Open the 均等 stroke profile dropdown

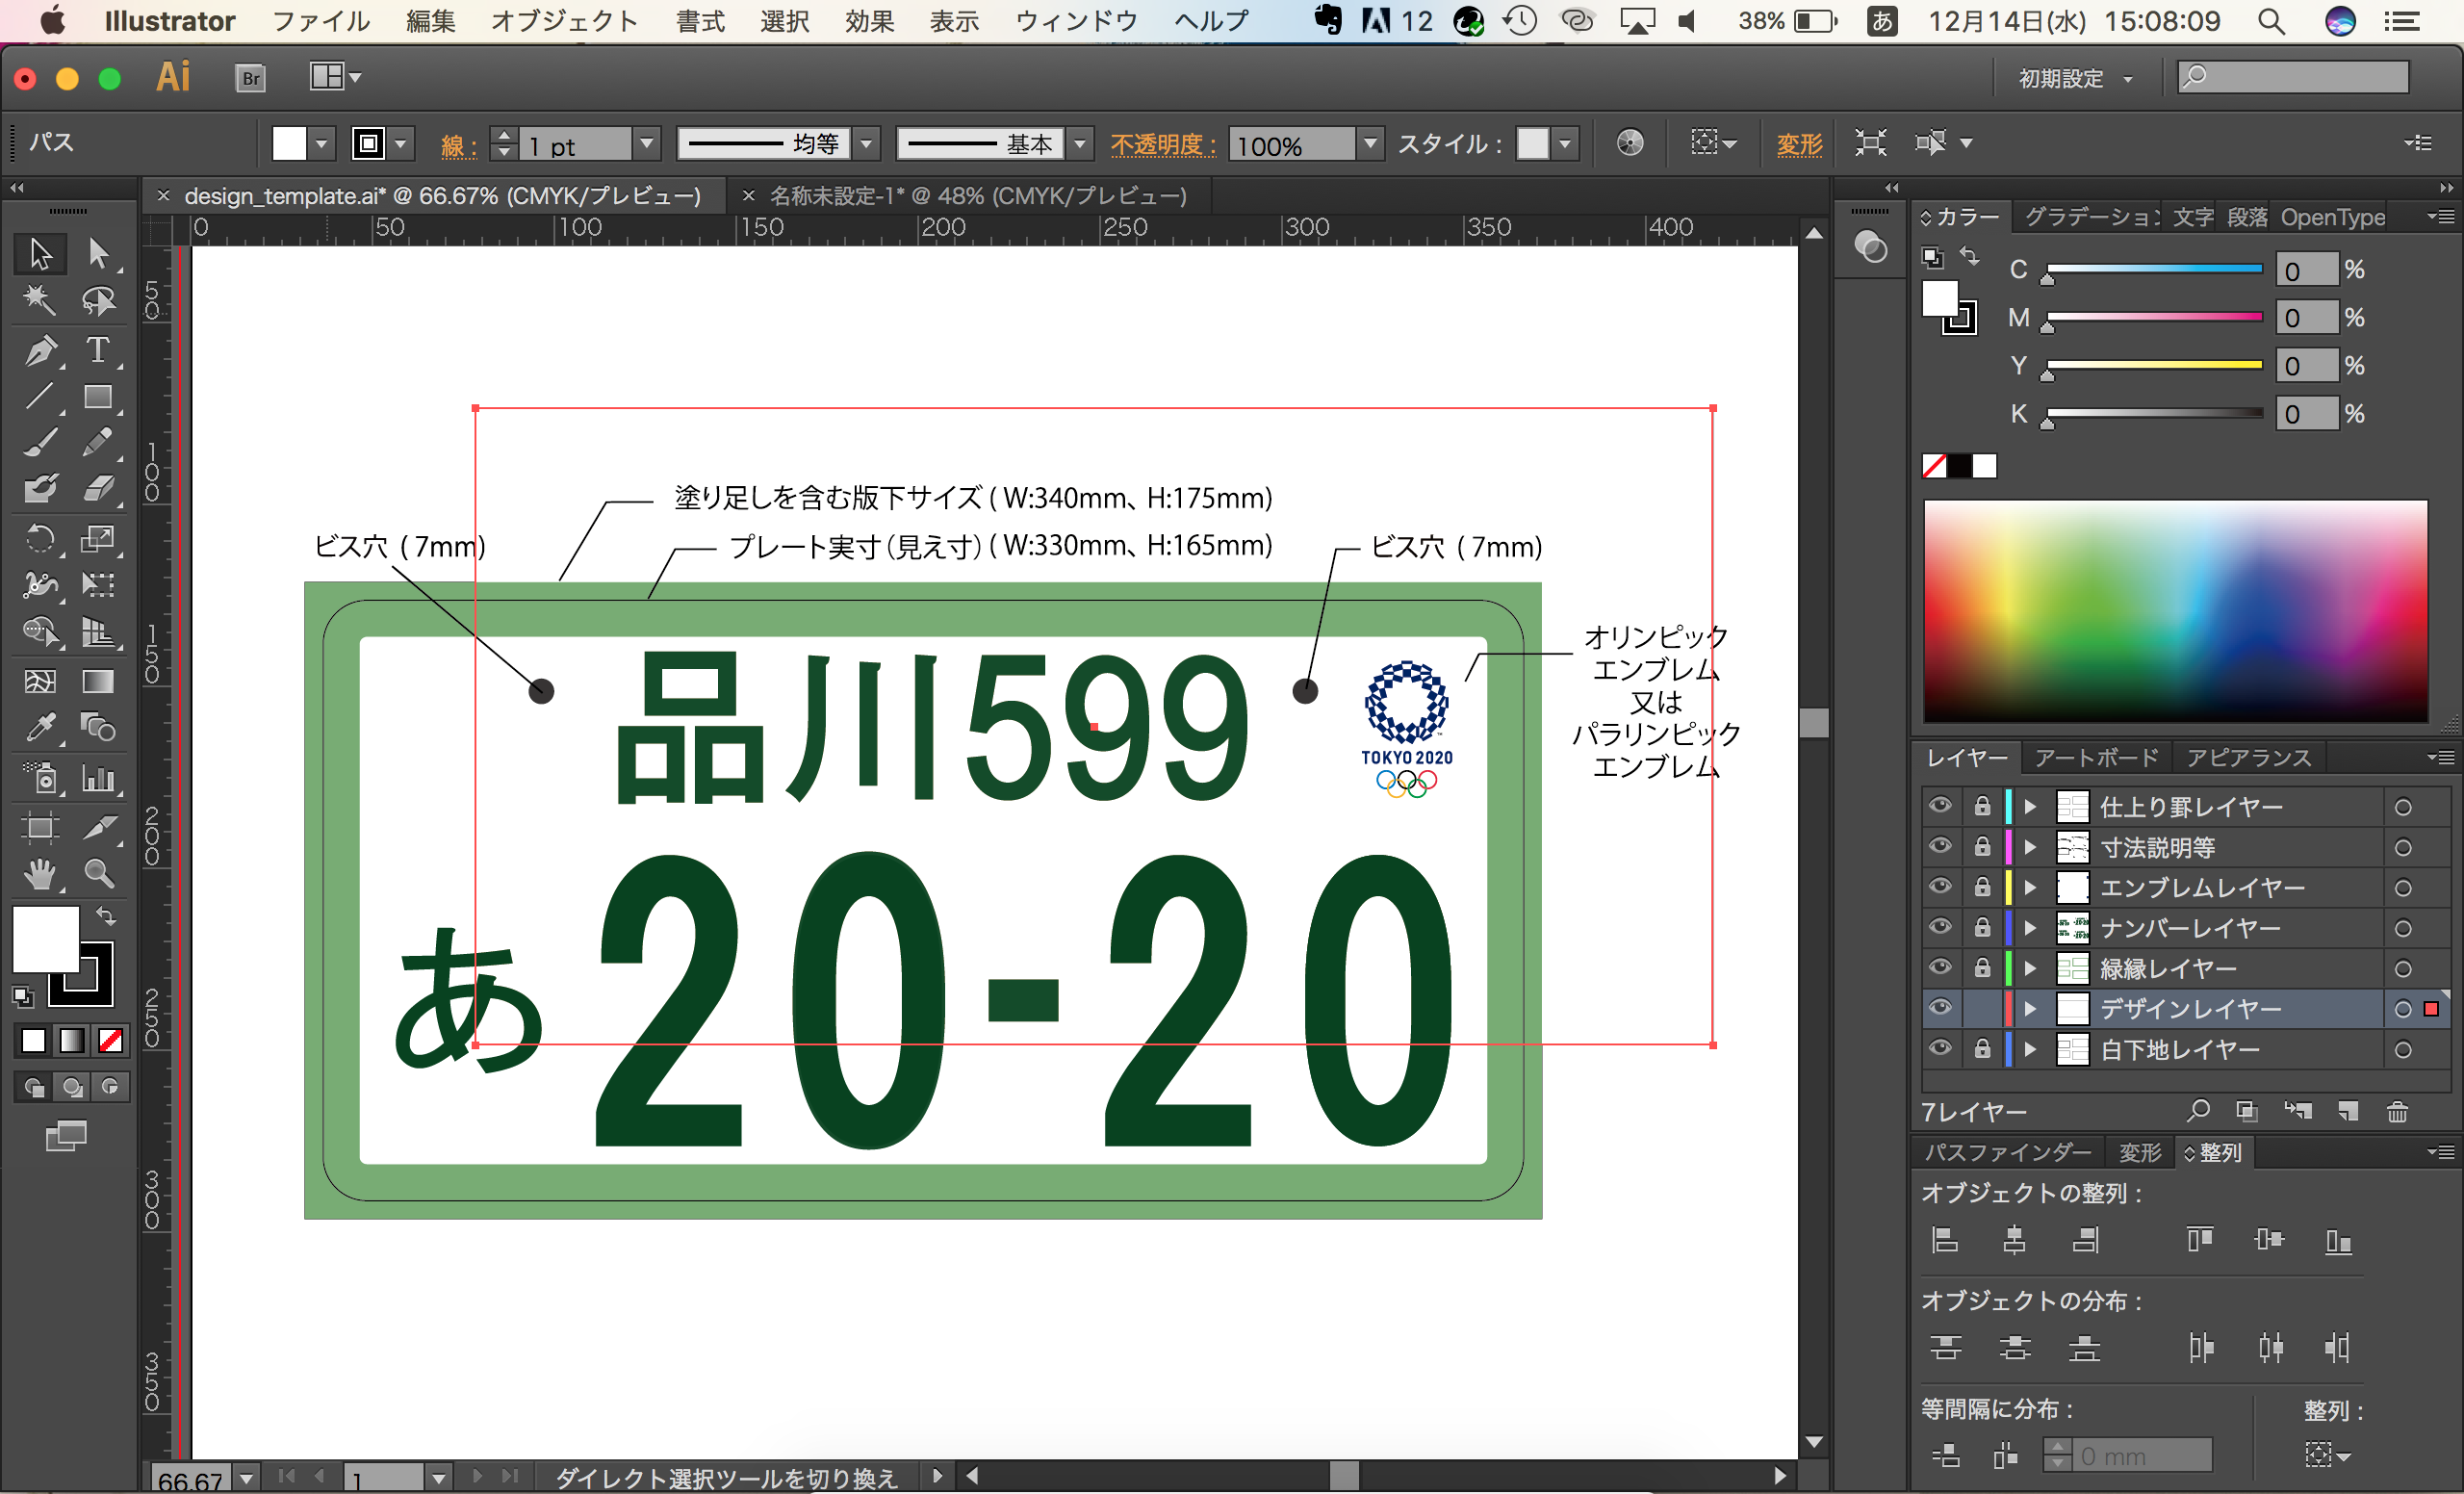click(x=866, y=144)
